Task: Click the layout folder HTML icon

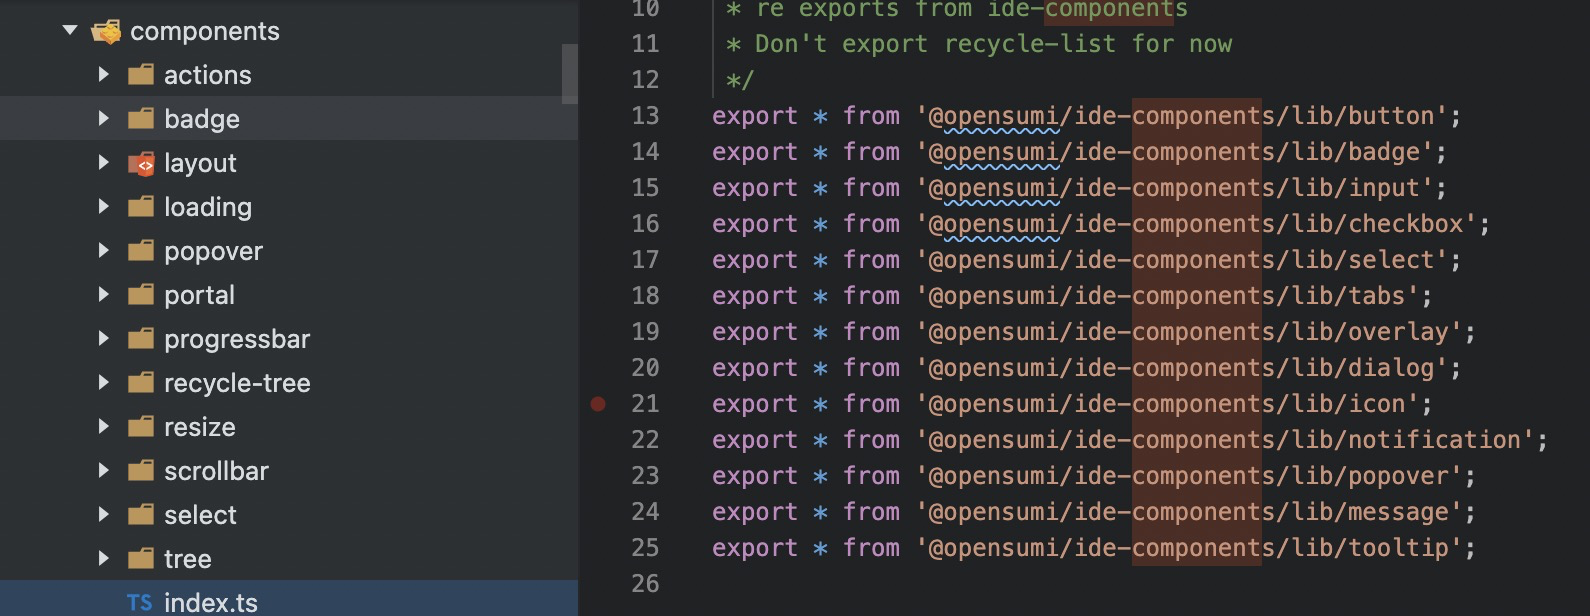Action: tap(141, 163)
